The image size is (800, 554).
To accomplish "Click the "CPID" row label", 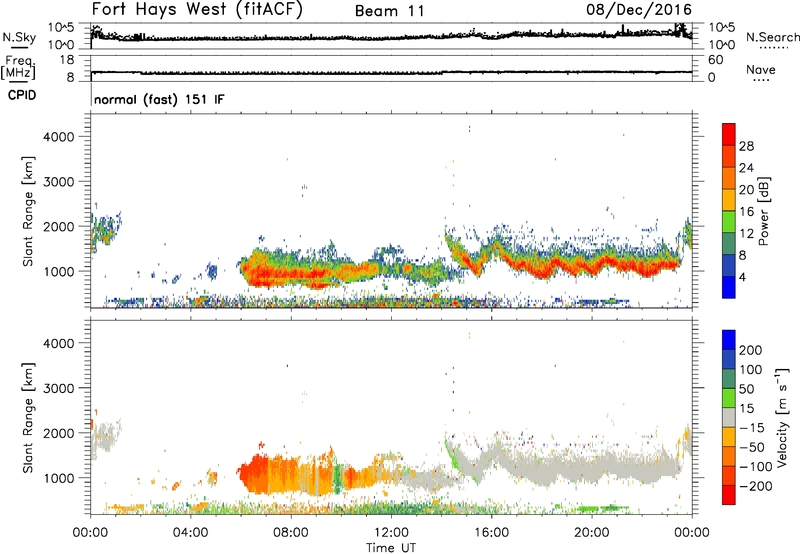I will 22,95.
